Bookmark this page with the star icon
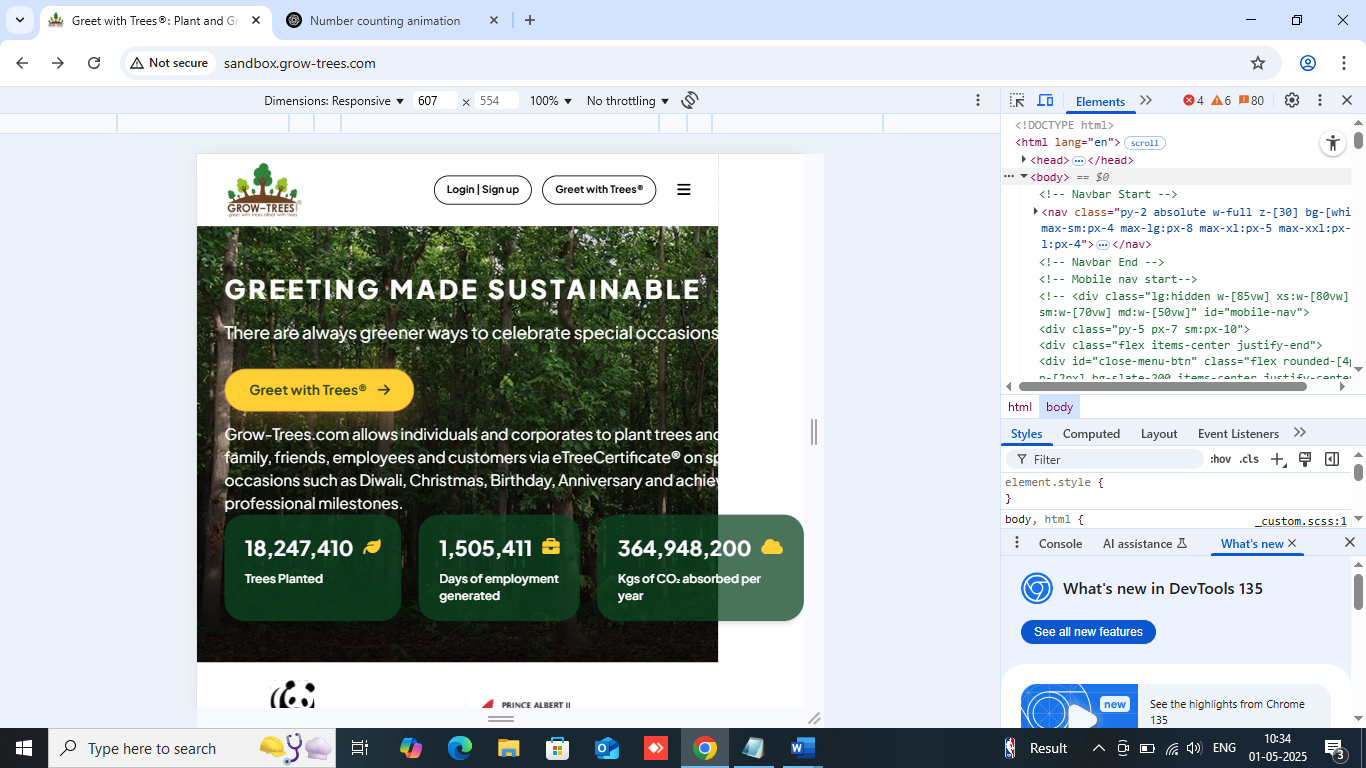The image size is (1366, 768). pos(1258,63)
